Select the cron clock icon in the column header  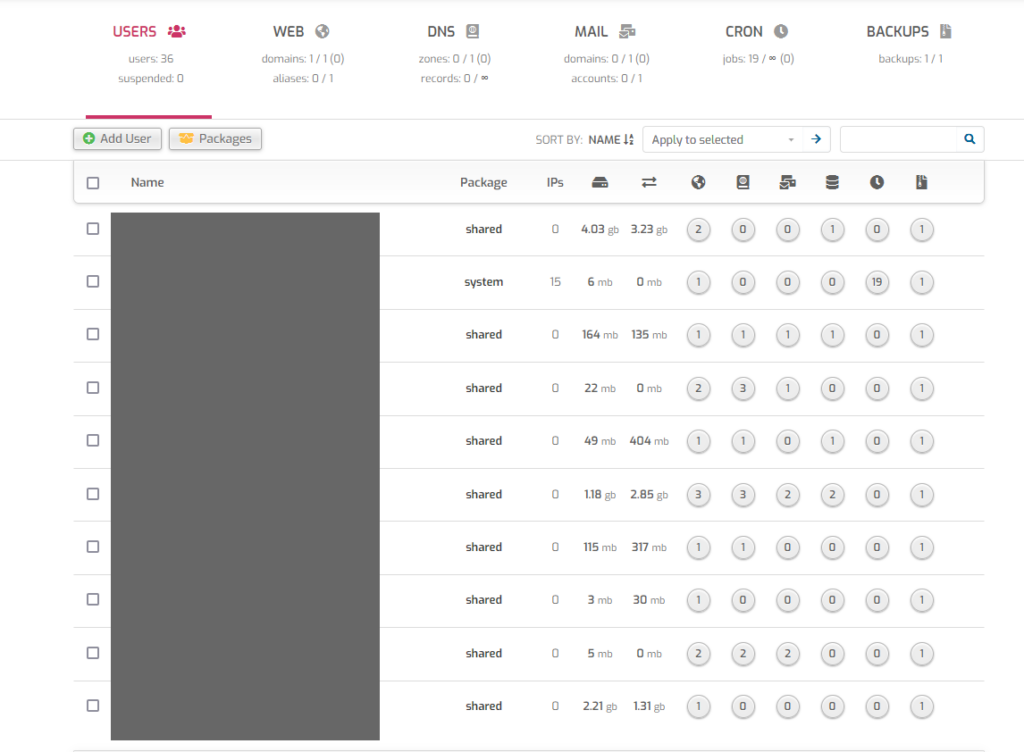click(877, 182)
